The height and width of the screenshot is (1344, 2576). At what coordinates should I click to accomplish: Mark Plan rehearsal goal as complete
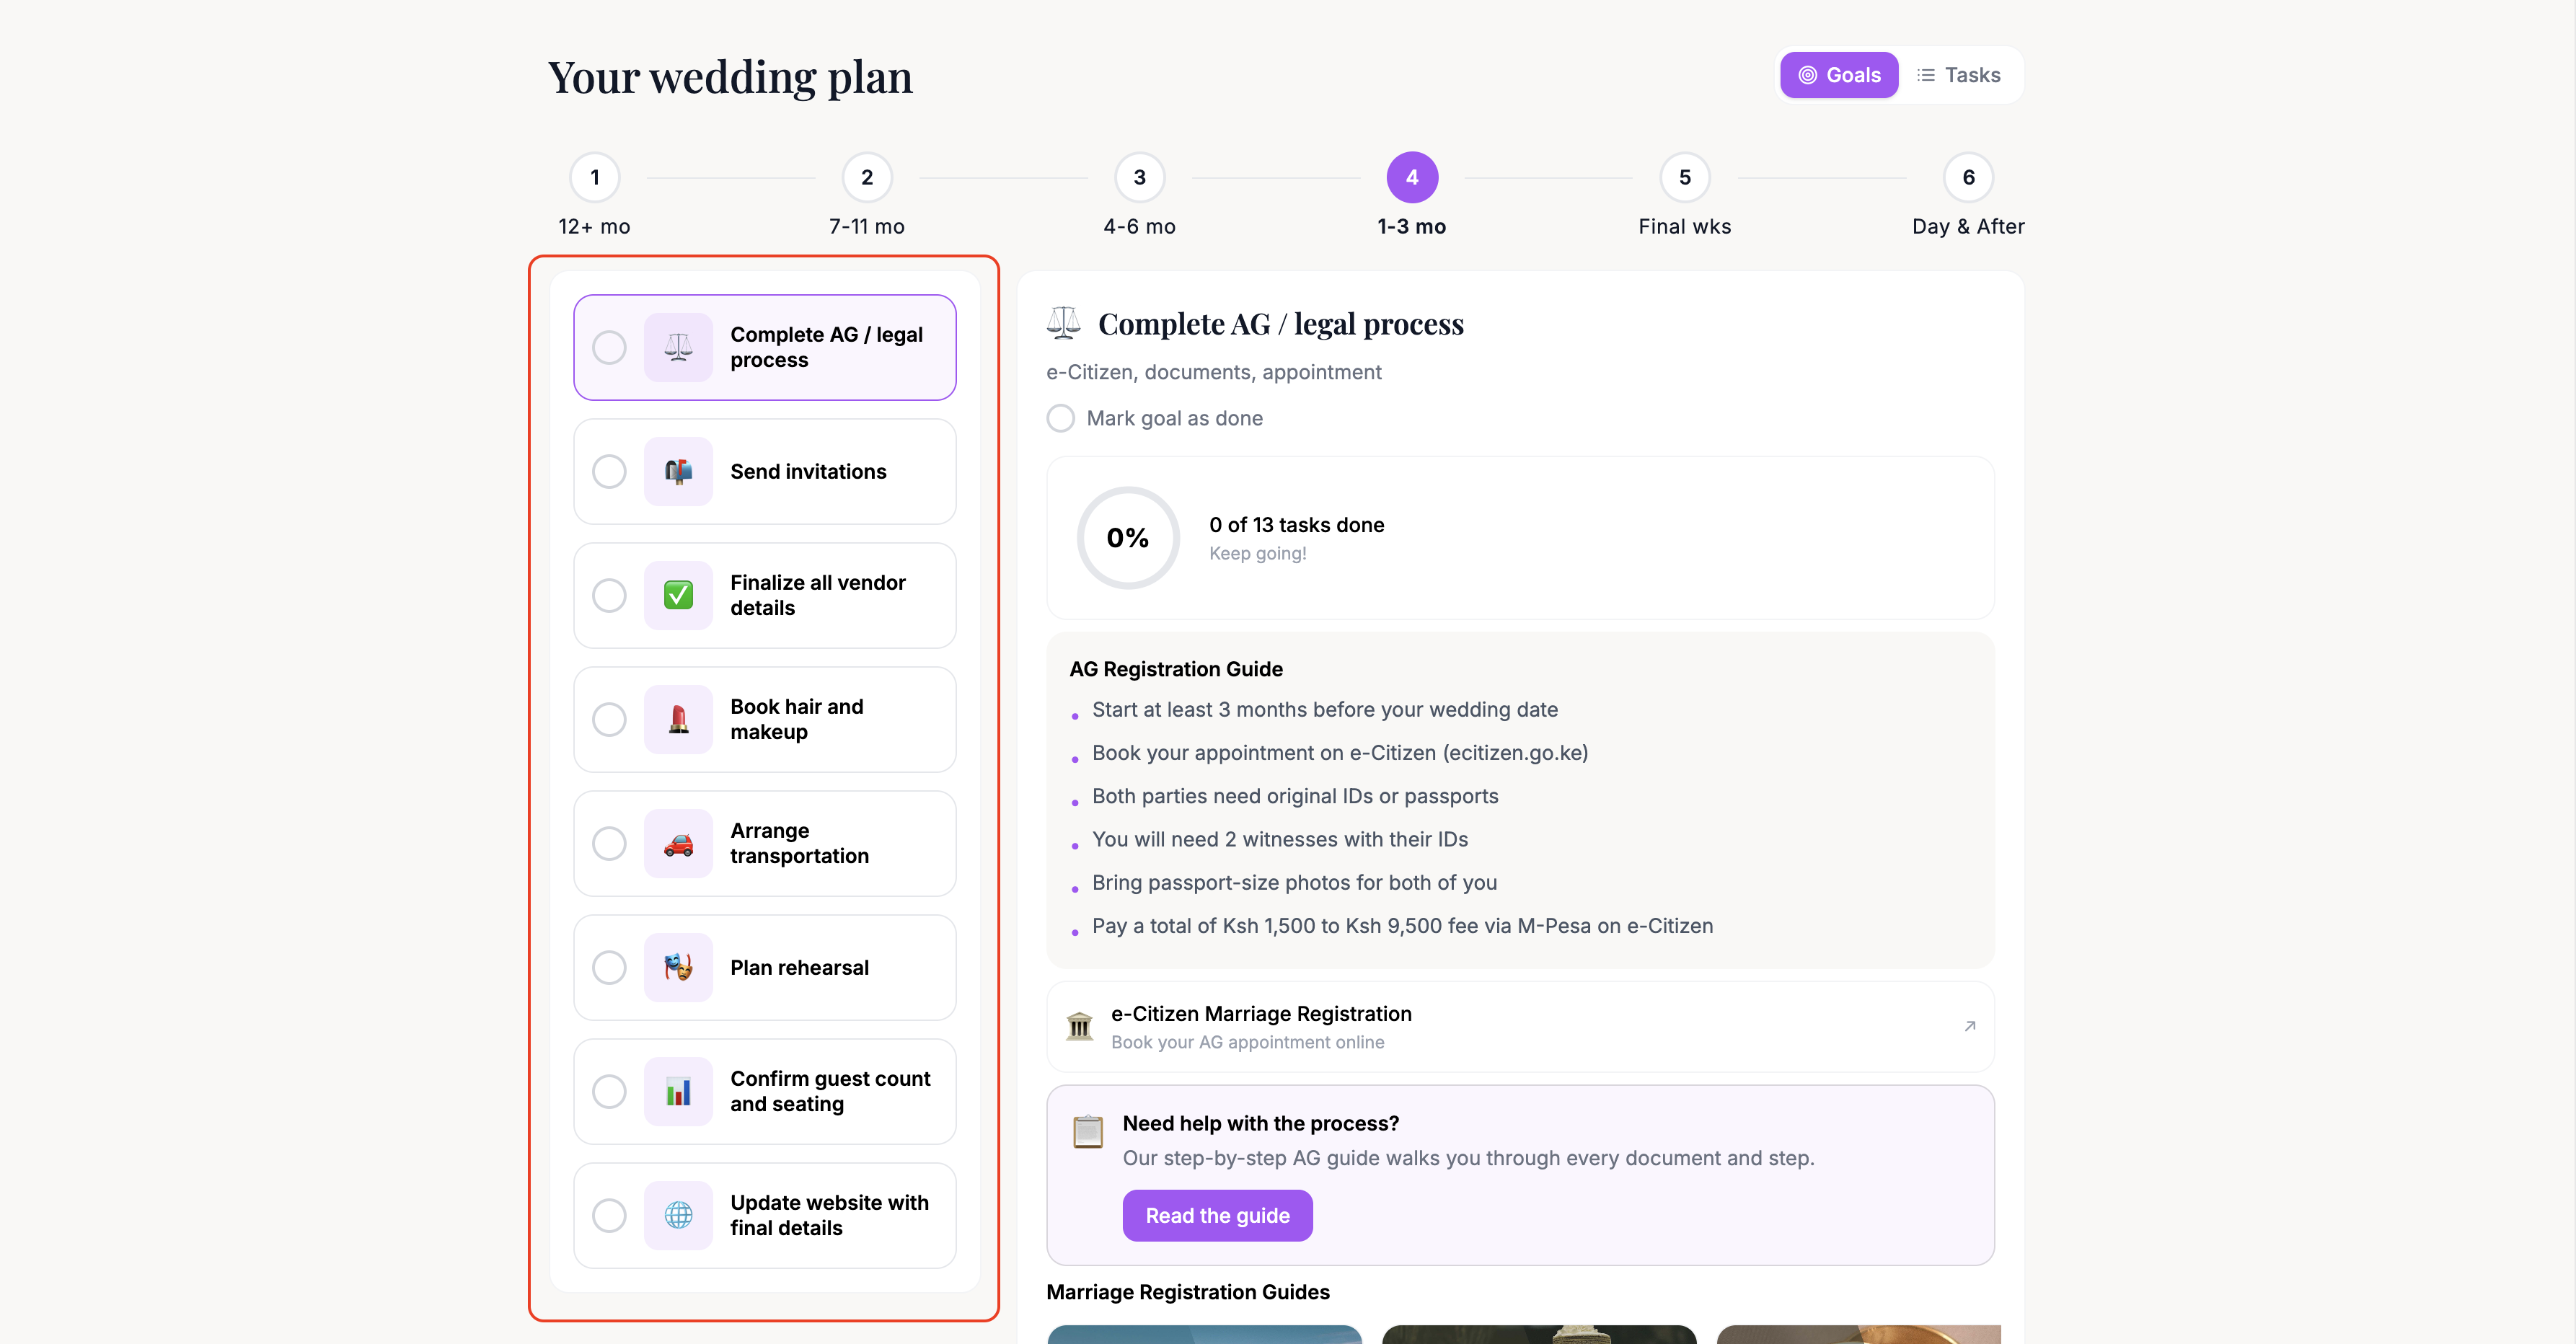click(x=609, y=967)
